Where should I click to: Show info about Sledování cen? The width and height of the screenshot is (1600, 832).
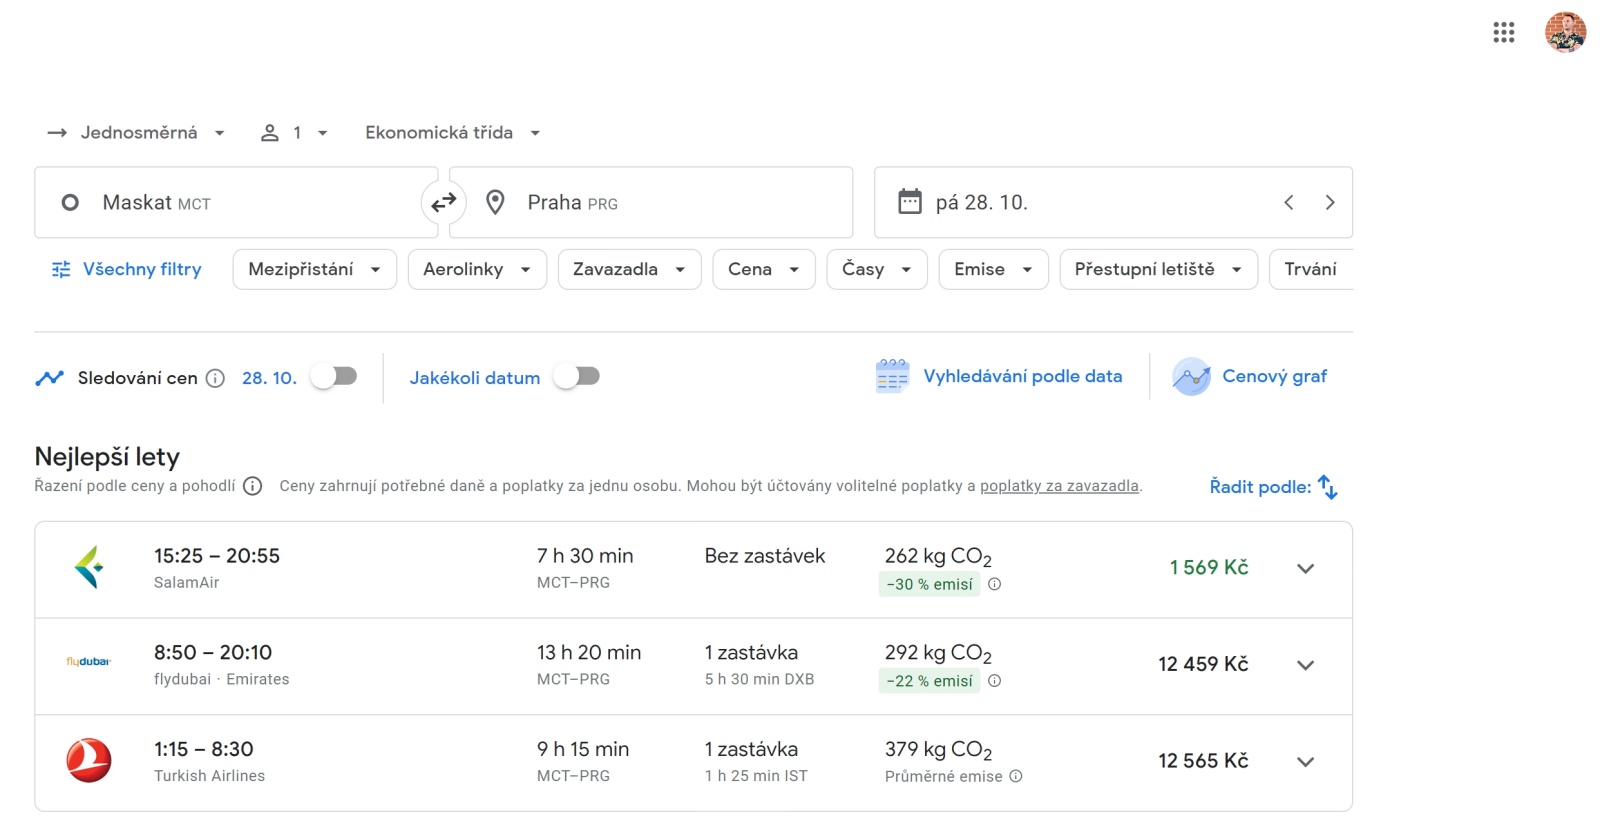click(215, 378)
